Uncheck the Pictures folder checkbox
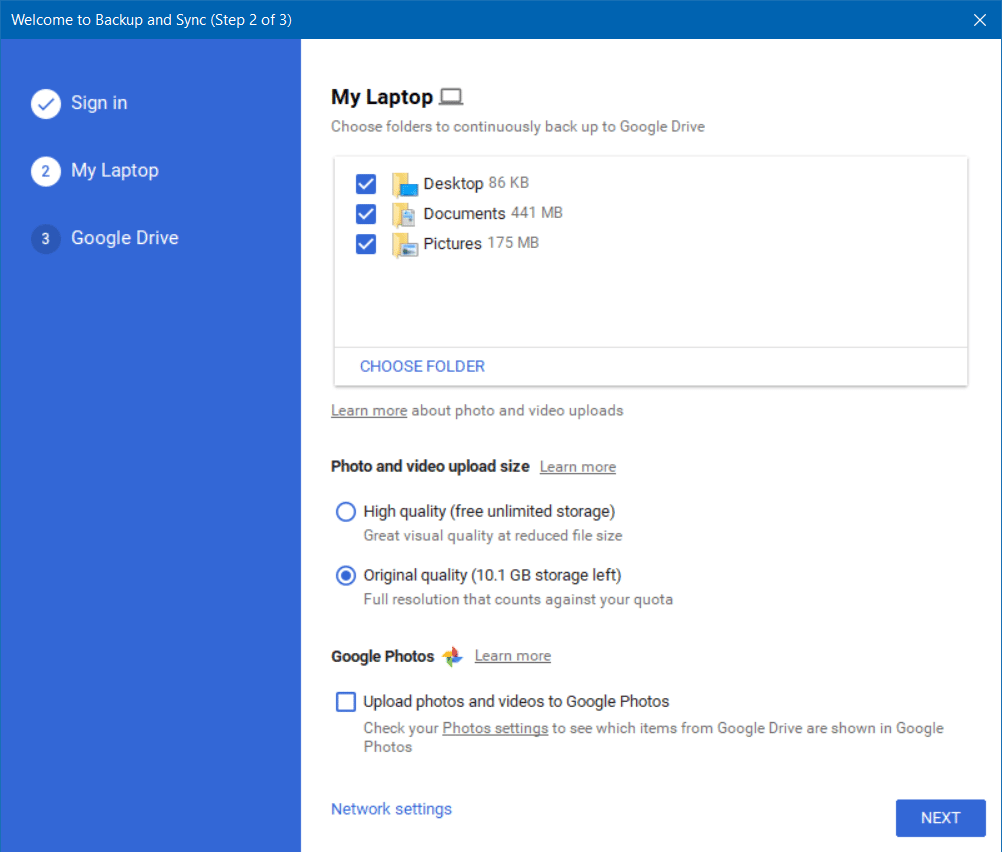 coord(366,244)
